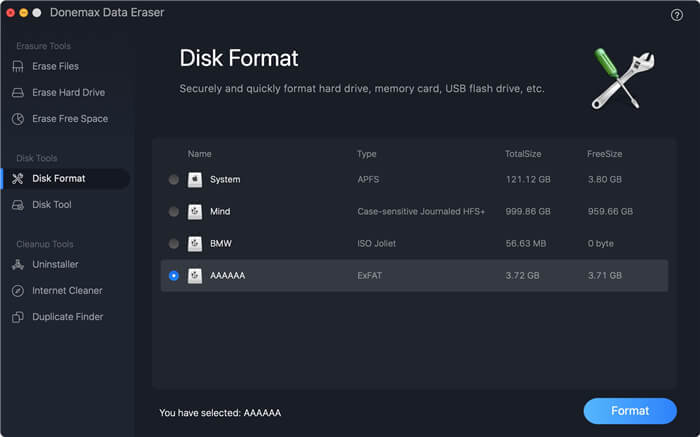Image resolution: width=700 pixels, height=437 pixels.
Task: Go to Disk Tool section
Action: pyautogui.click(x=52, y=205)
